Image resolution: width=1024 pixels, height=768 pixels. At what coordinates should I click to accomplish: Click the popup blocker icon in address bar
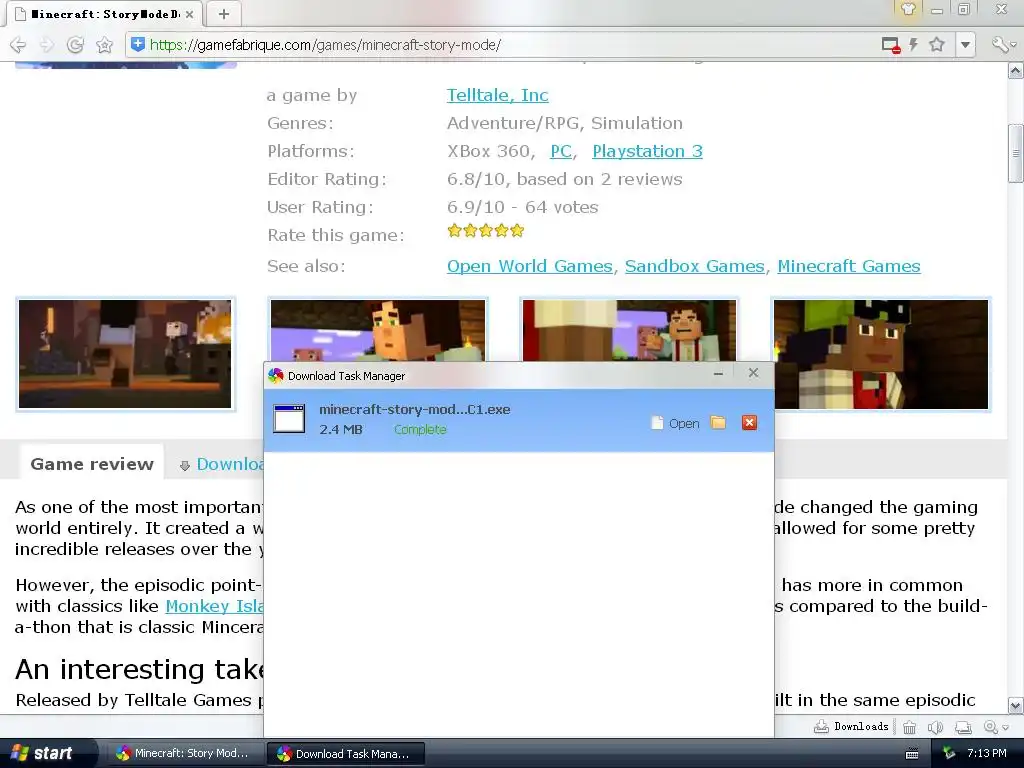[x=891, y=44]
